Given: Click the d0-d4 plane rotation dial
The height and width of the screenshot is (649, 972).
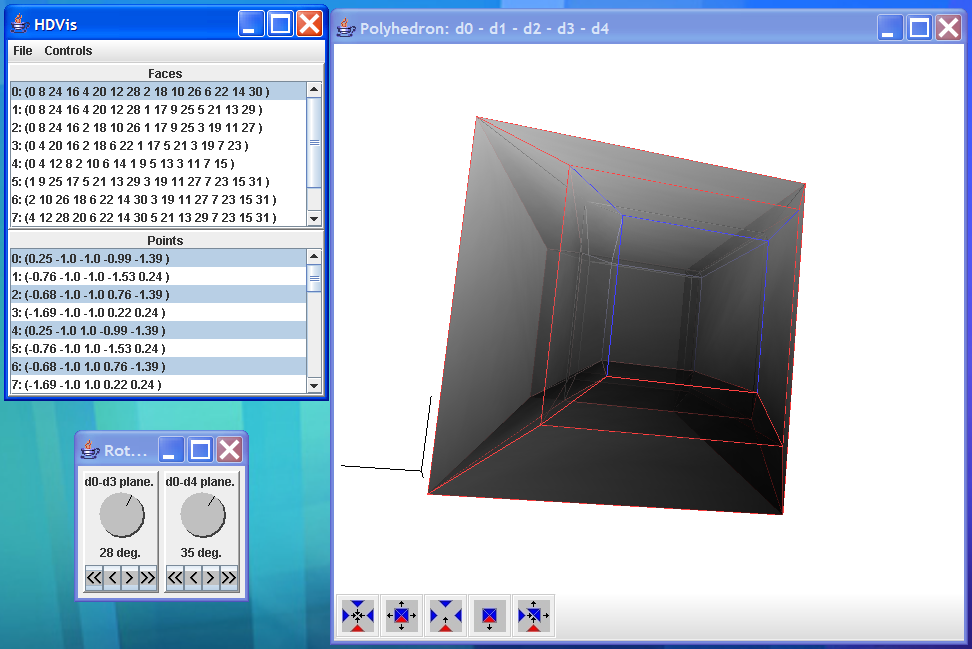Looking at the screenshot, I should pyautogui.click(x=202, y=516).
